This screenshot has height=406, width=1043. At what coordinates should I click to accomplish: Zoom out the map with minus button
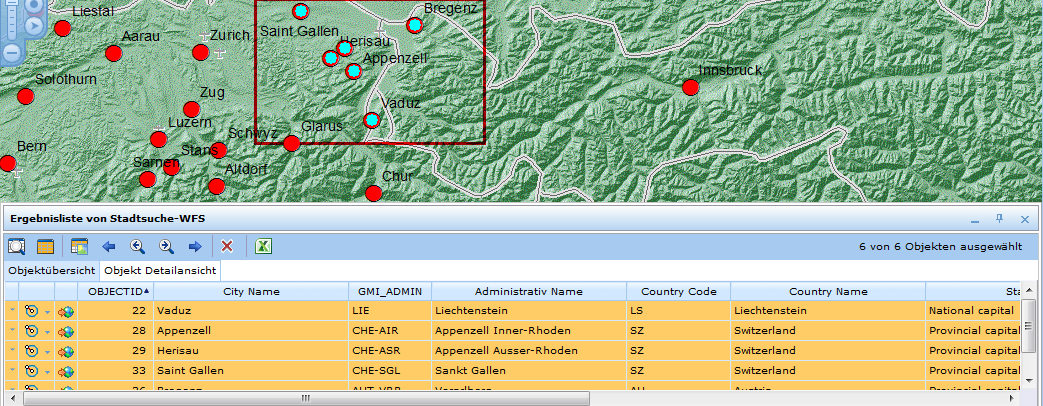pos(10,52)
